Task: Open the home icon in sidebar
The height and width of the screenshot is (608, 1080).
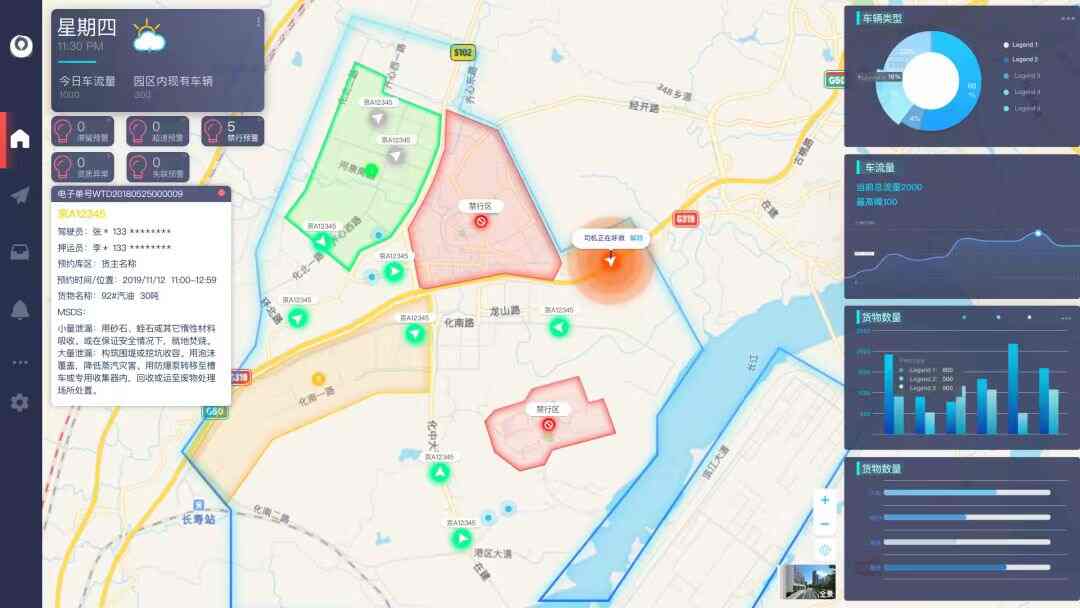Action: point(20,139)
